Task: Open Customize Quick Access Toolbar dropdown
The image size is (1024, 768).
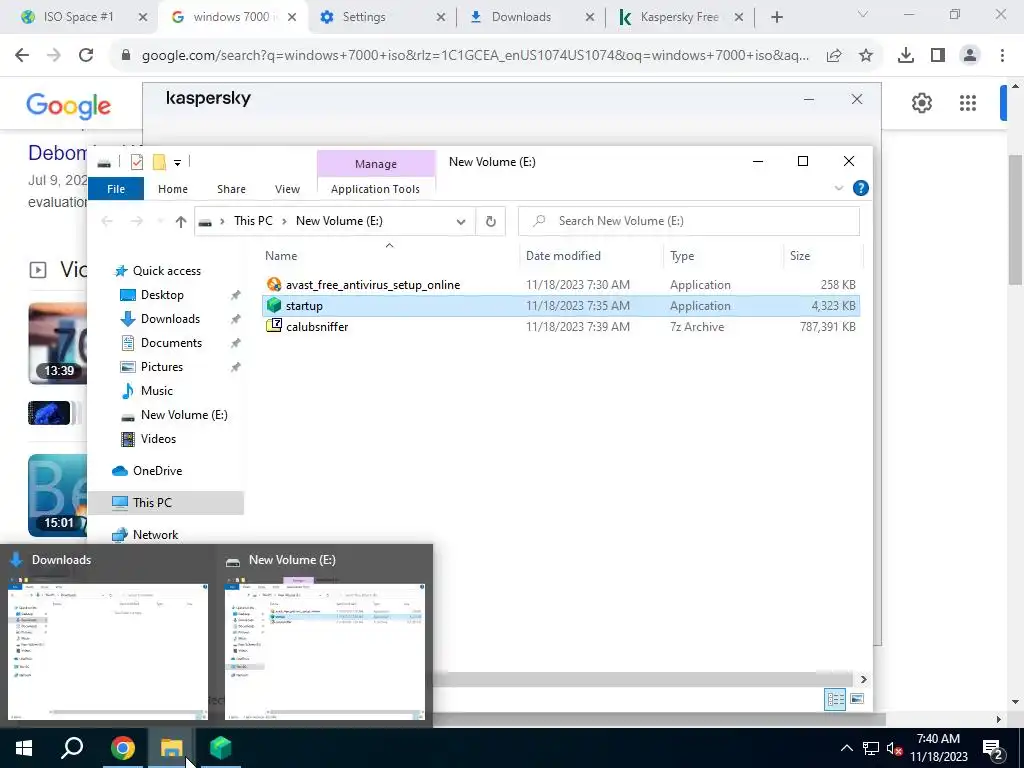Action: tap(177, 163)
